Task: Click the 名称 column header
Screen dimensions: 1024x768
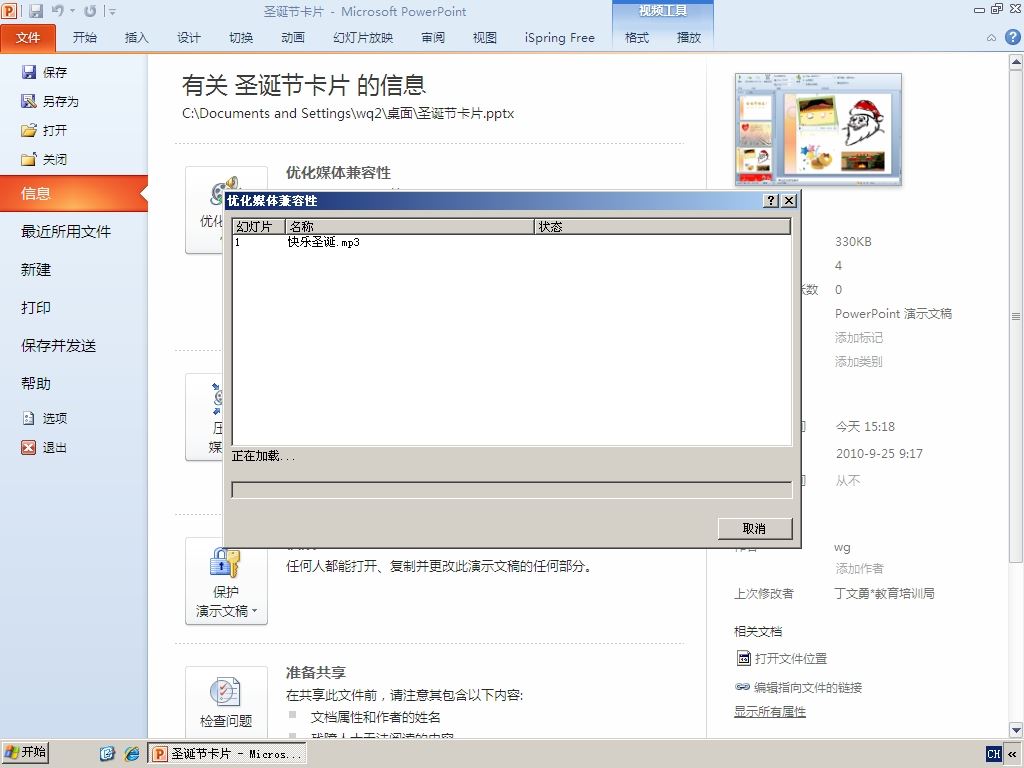Action: 410,227
